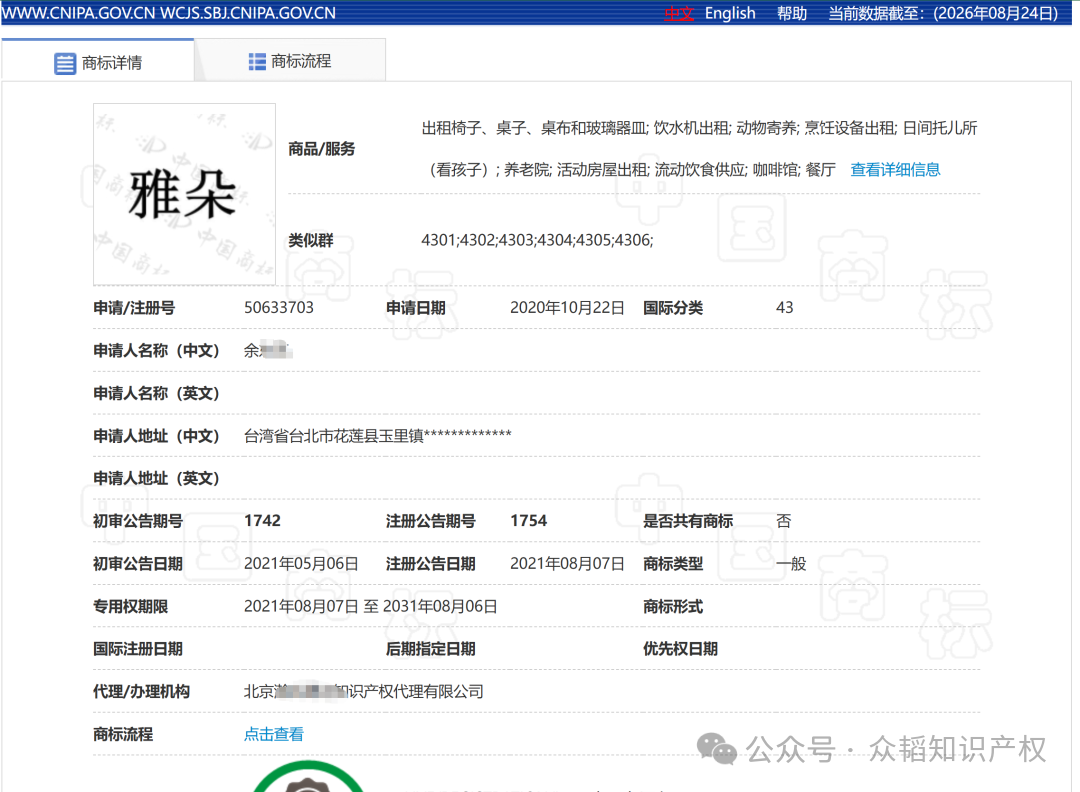The width and height of the screenshot is (1080, 792).
Task: Select similar group codes 4301;4302;4303
Action: click(x=477, y=240)
